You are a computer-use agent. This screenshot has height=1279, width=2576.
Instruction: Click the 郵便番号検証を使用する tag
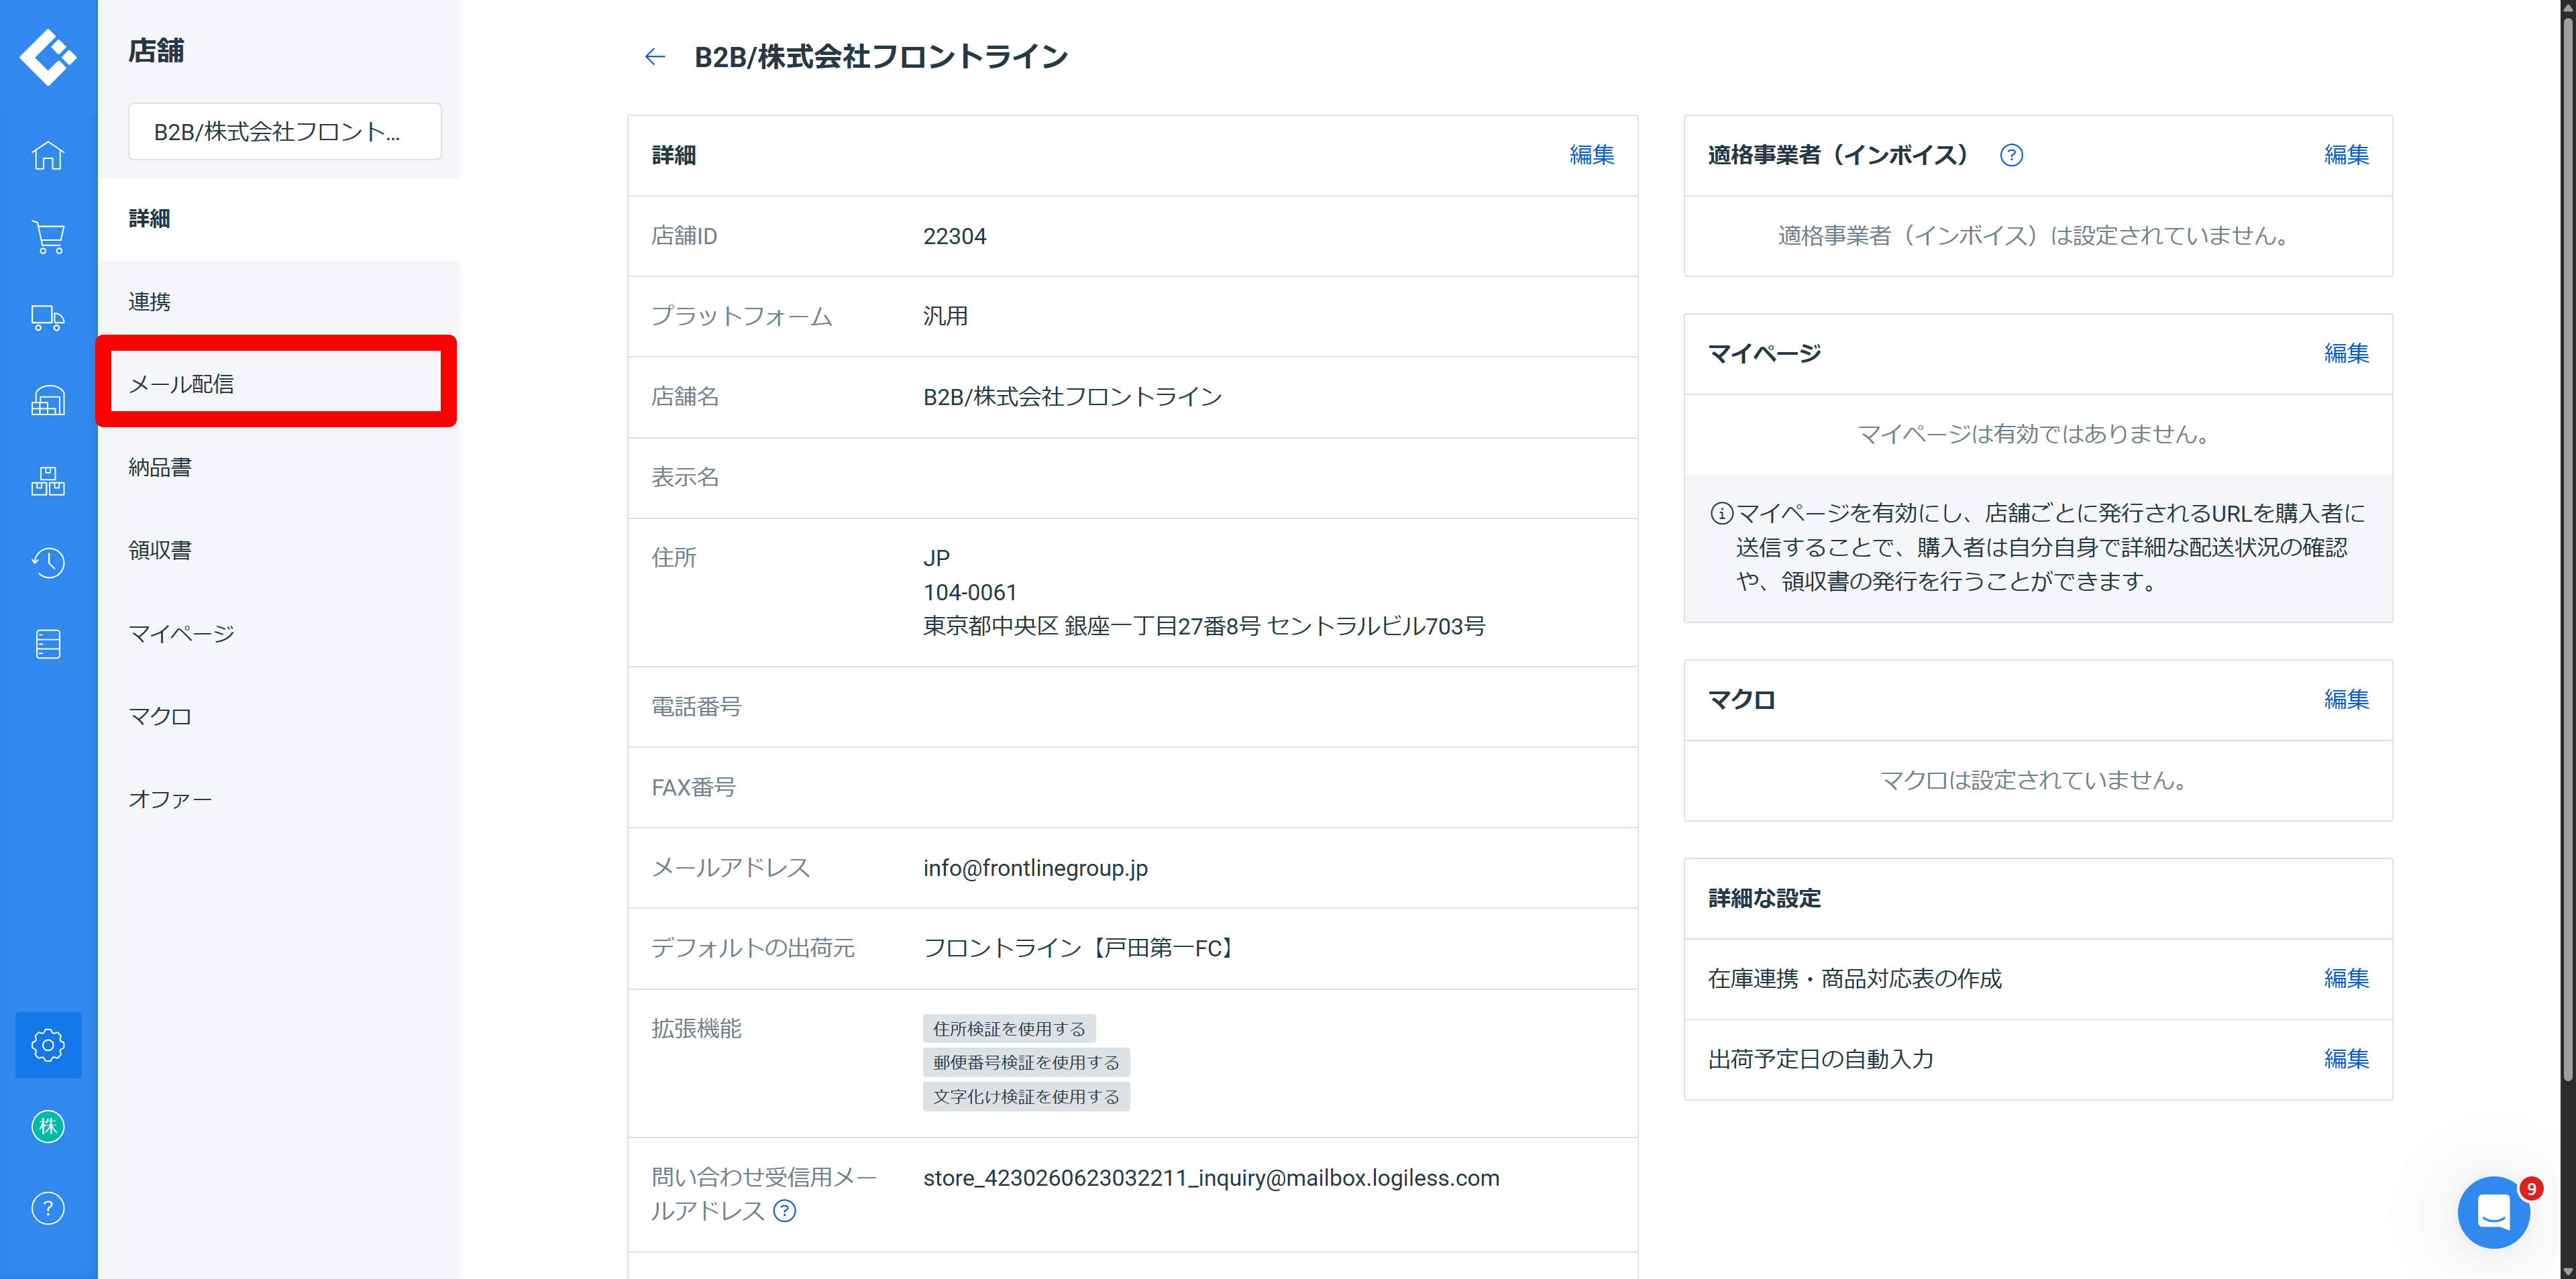1026,1062
